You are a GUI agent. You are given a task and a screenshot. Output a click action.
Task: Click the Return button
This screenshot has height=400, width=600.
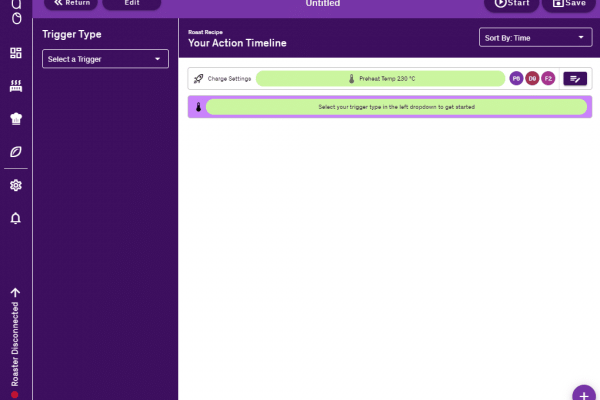click(x=72, y=4)
